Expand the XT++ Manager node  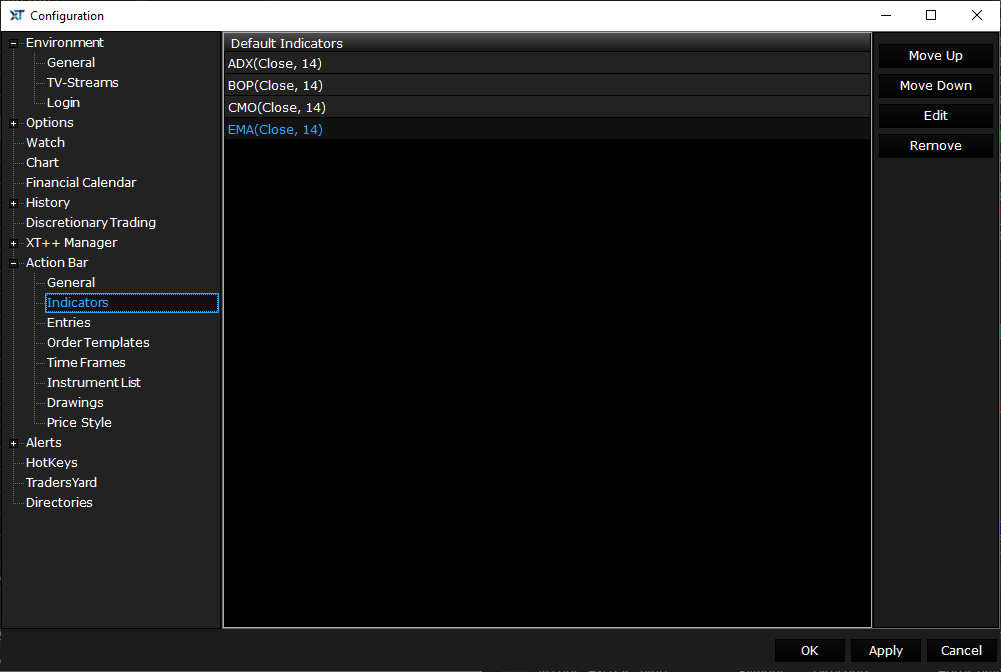[x=13, y=243]
